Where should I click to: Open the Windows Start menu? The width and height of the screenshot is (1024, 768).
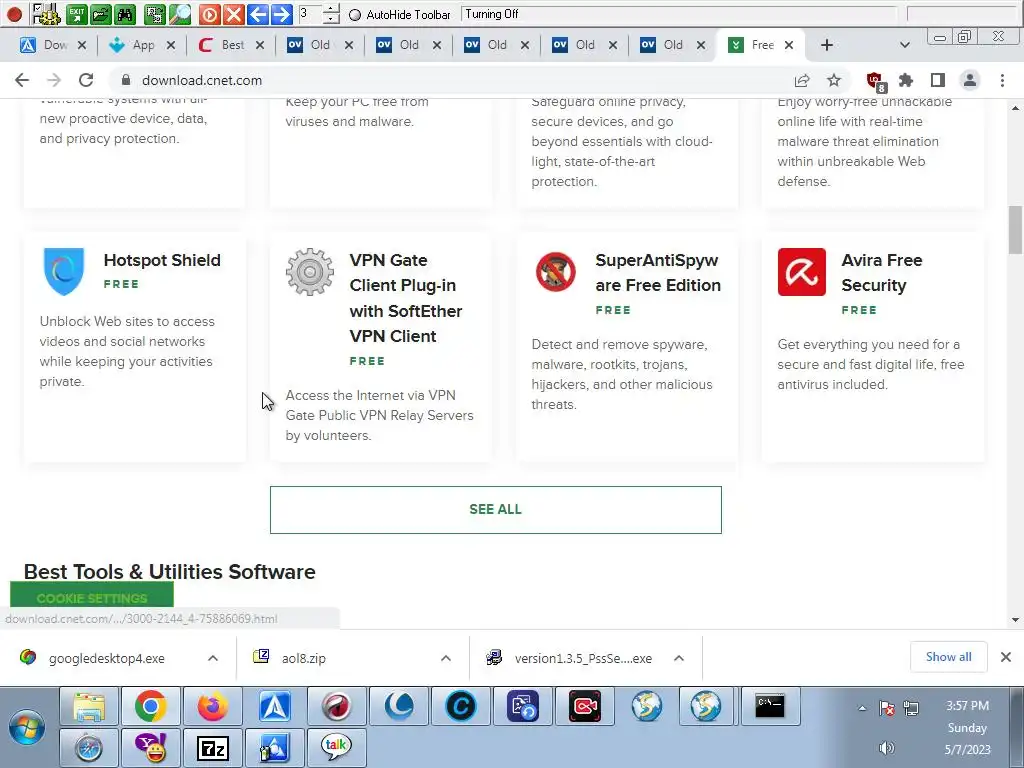click(27, 728)
